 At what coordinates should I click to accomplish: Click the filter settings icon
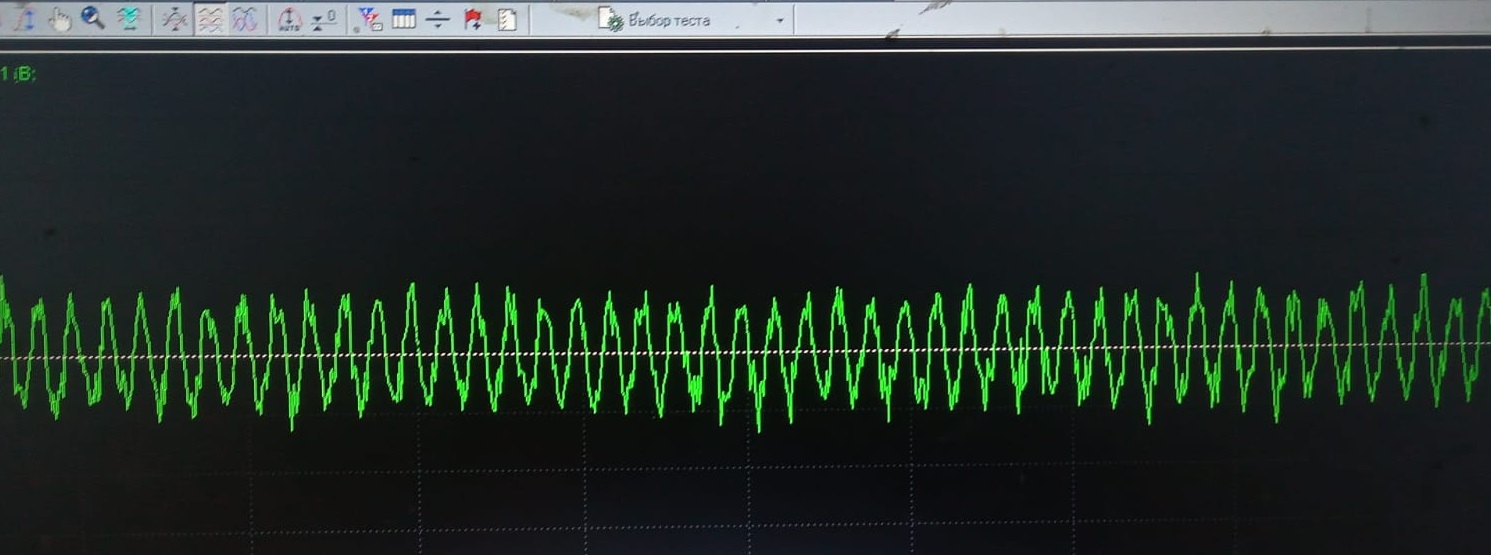370,19
